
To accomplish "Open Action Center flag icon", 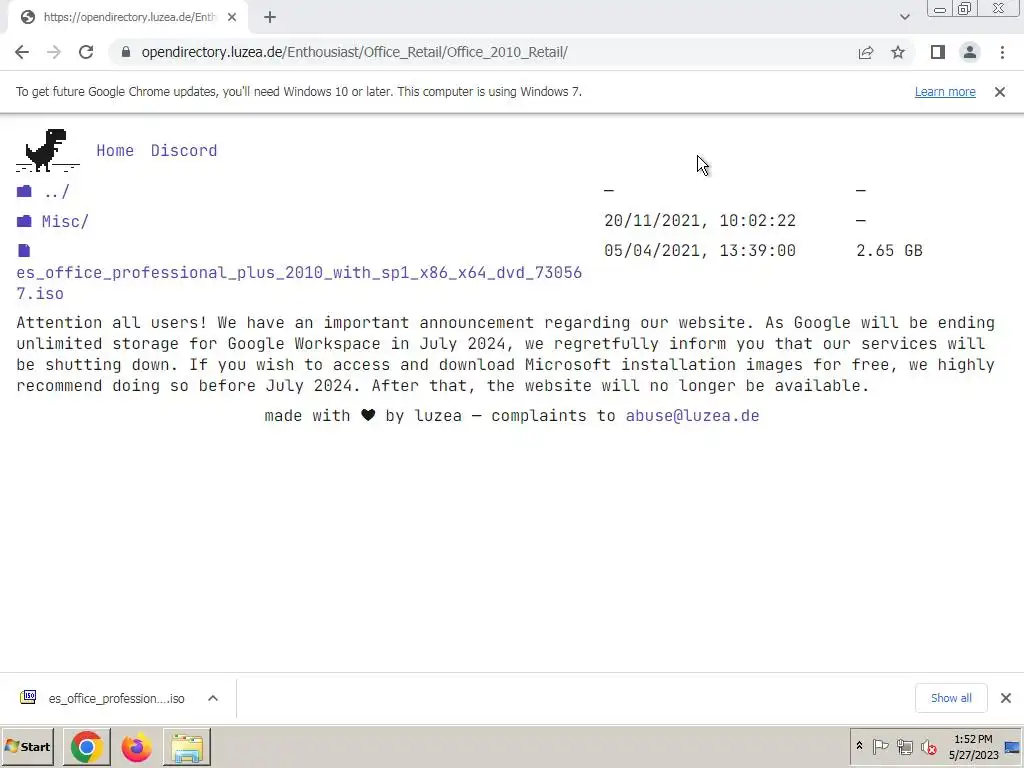I will pyautogui.click(x=880, y=746).
